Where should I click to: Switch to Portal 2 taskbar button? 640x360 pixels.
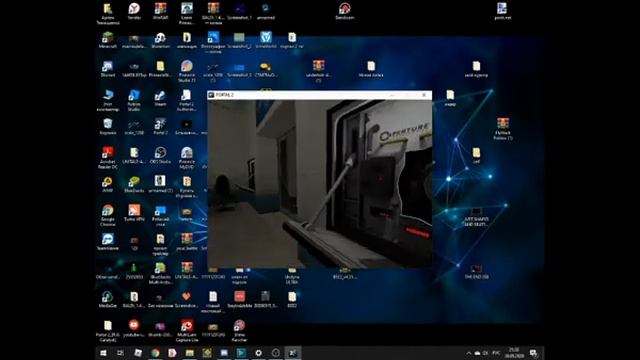point(293,353)
